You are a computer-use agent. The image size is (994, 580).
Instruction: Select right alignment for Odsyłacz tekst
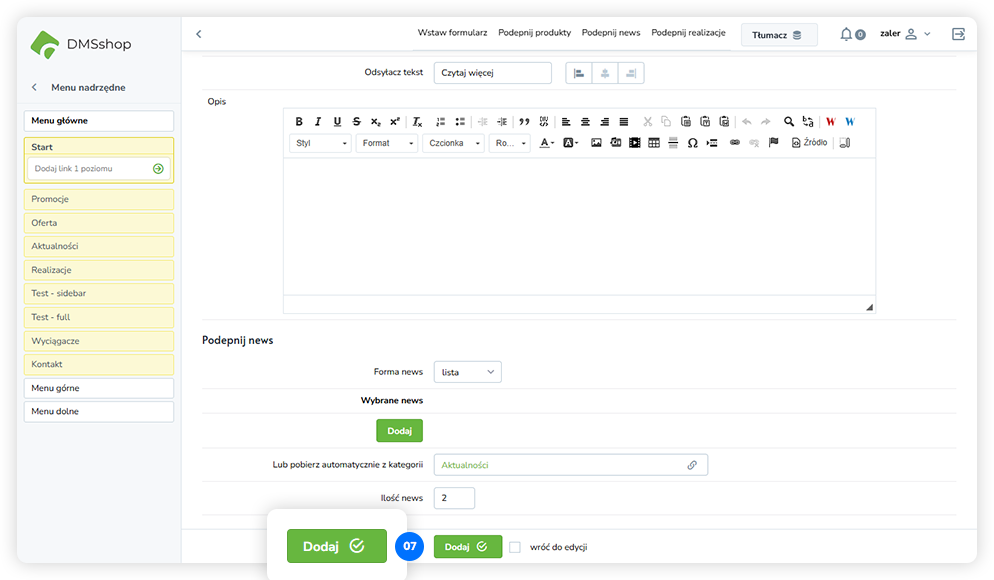pyautogui.click(x=631, y=73)
